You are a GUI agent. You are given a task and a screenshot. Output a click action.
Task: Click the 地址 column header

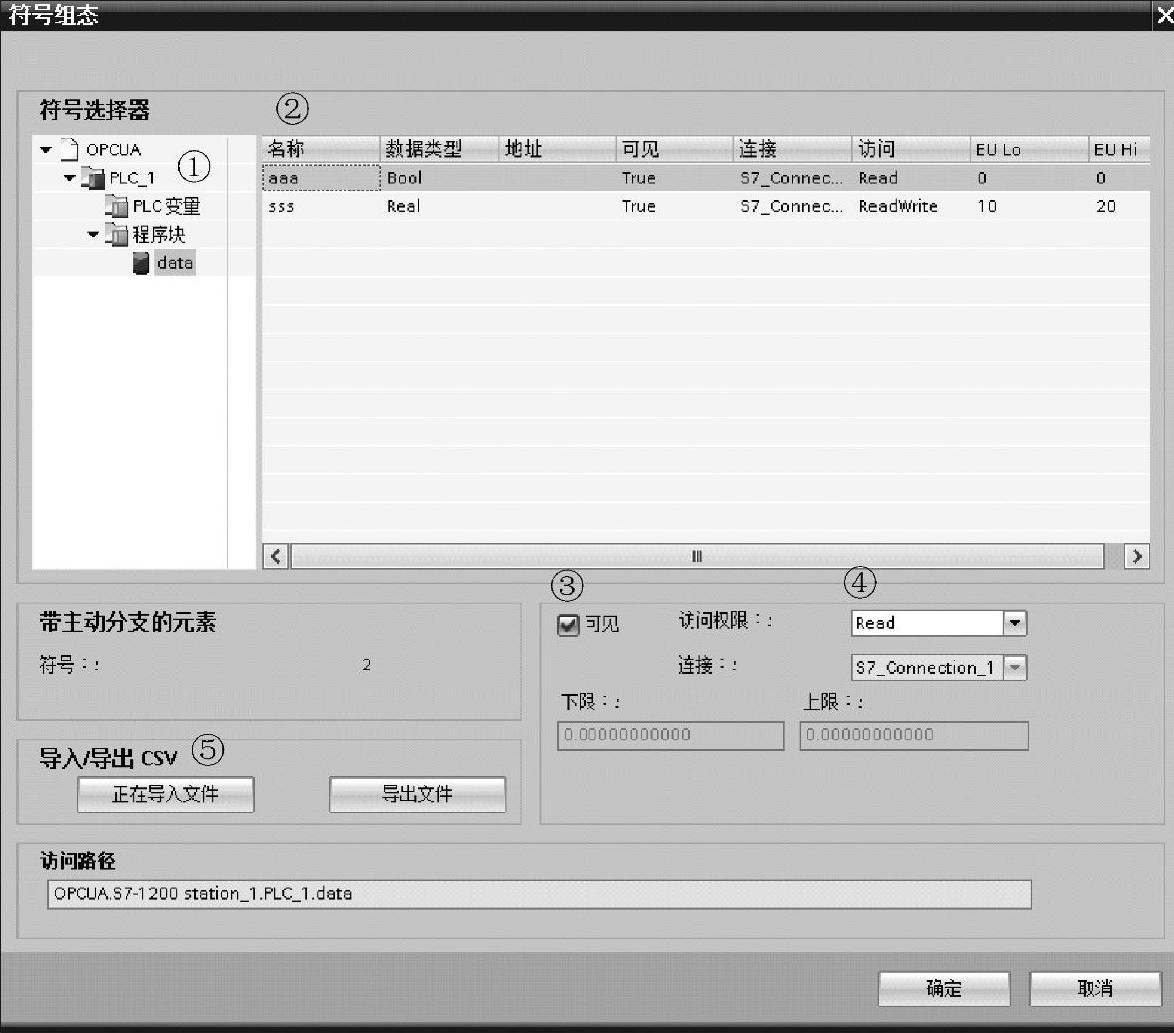tap(558, 149)
